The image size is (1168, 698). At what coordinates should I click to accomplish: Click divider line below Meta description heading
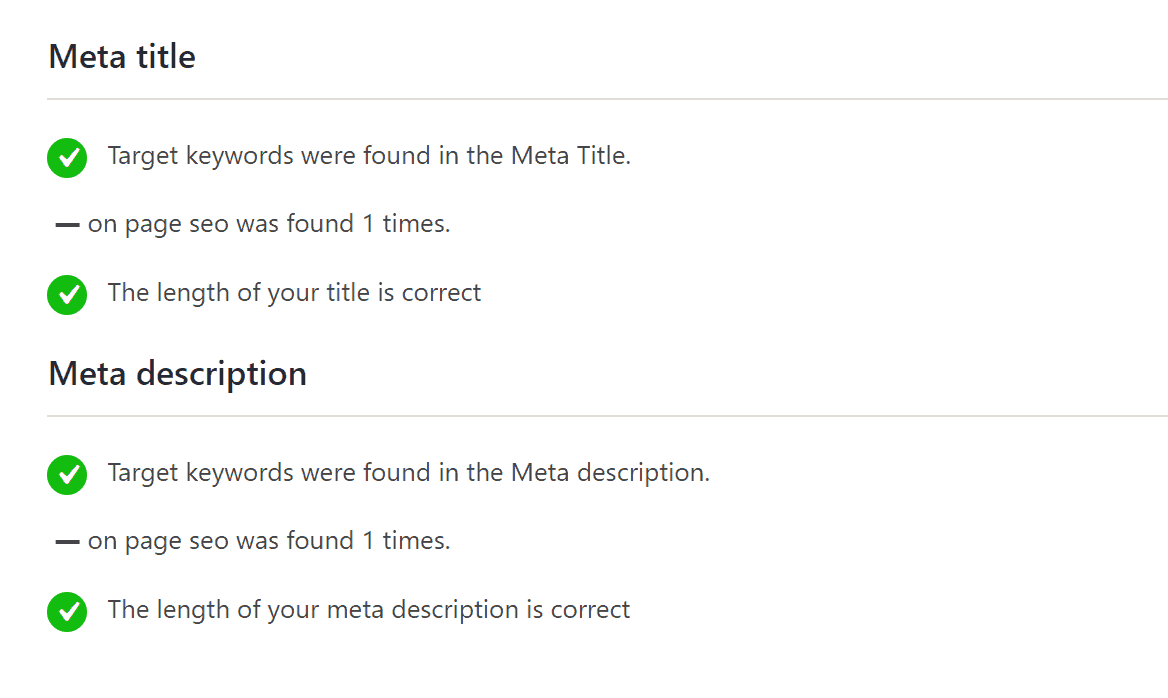[x=607, y=416]
